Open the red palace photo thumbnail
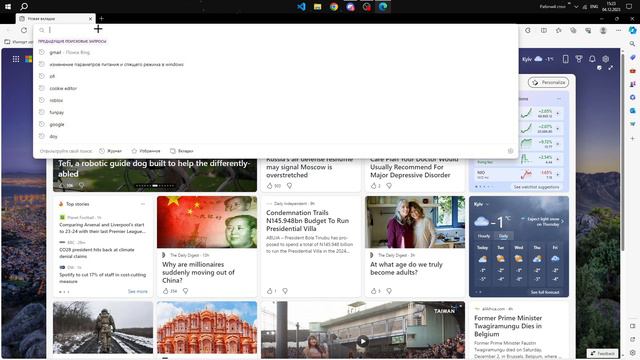 pos(207,328)
